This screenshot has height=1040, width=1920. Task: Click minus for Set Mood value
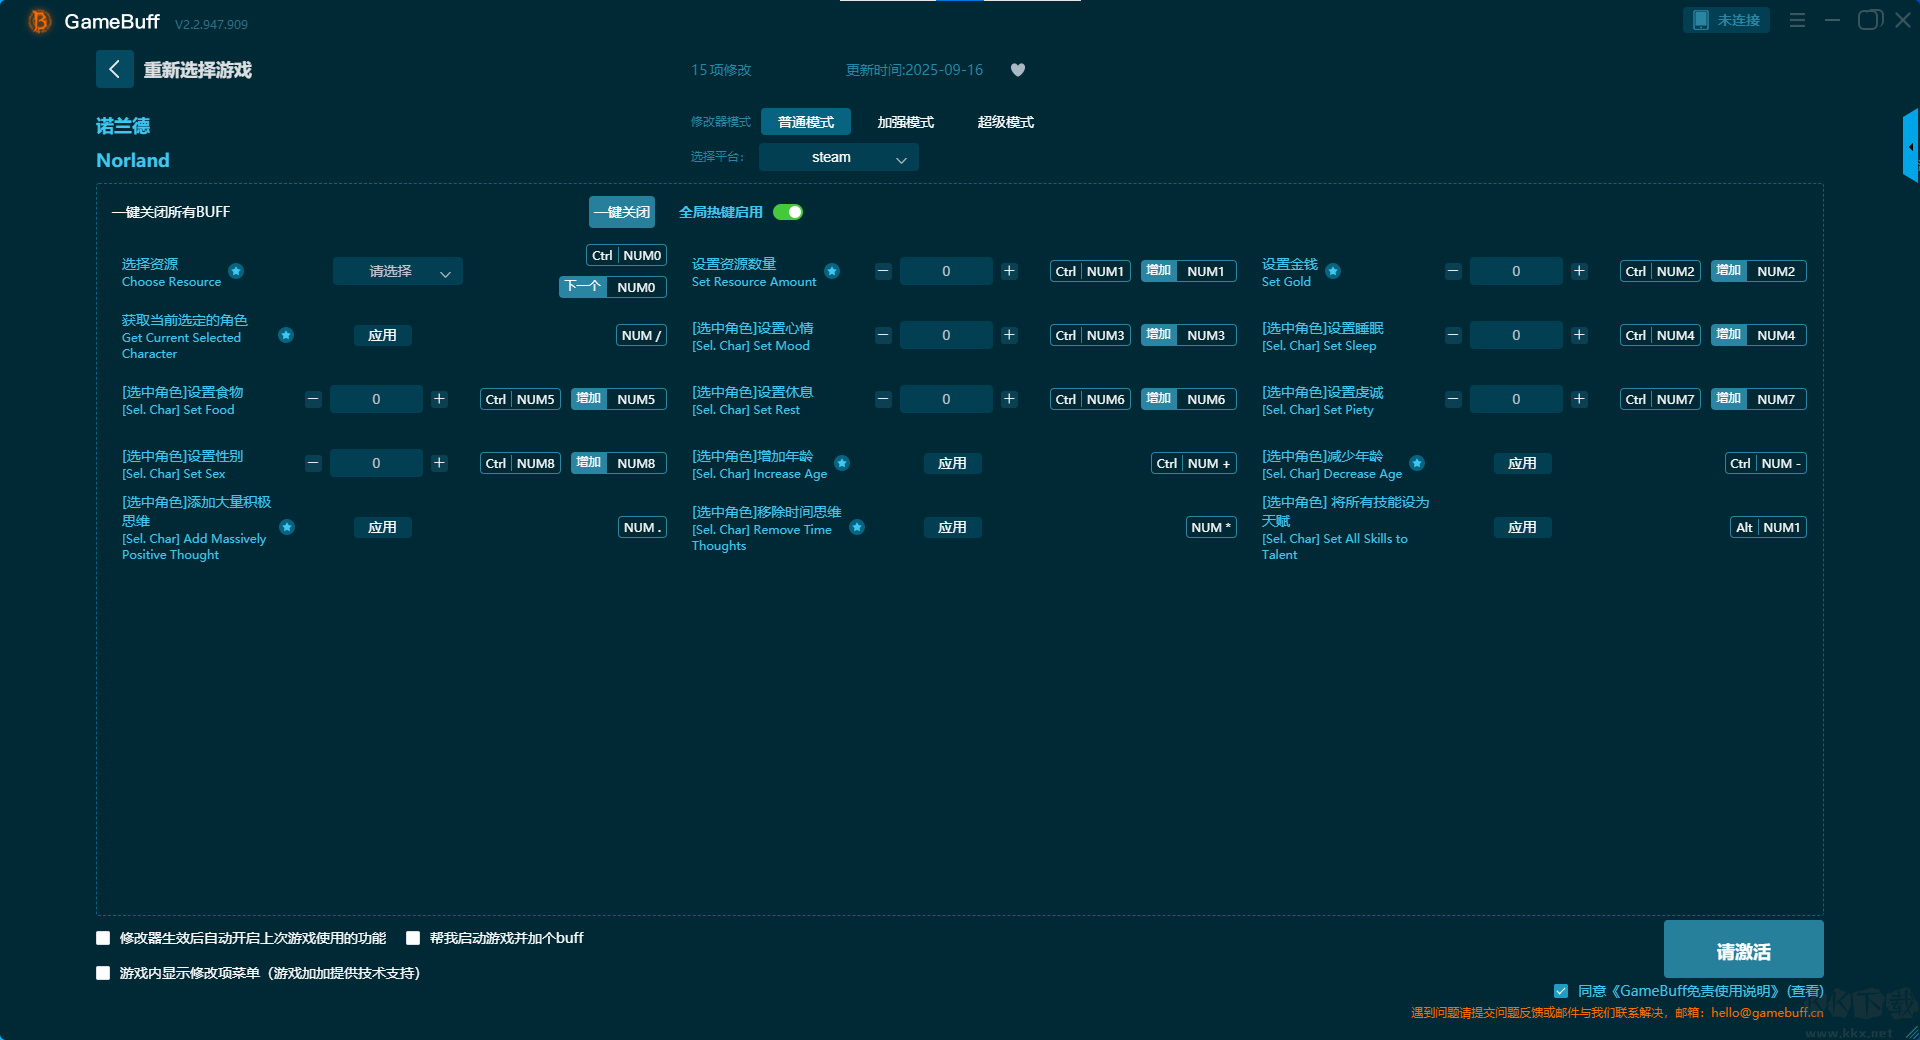coord(883,335)
